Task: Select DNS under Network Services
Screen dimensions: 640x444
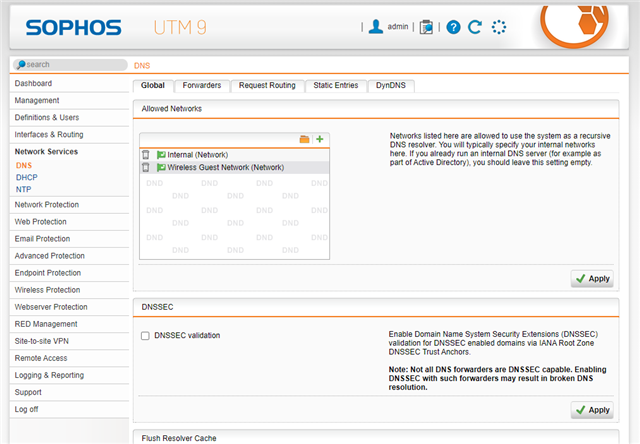Action: point(24,165)
